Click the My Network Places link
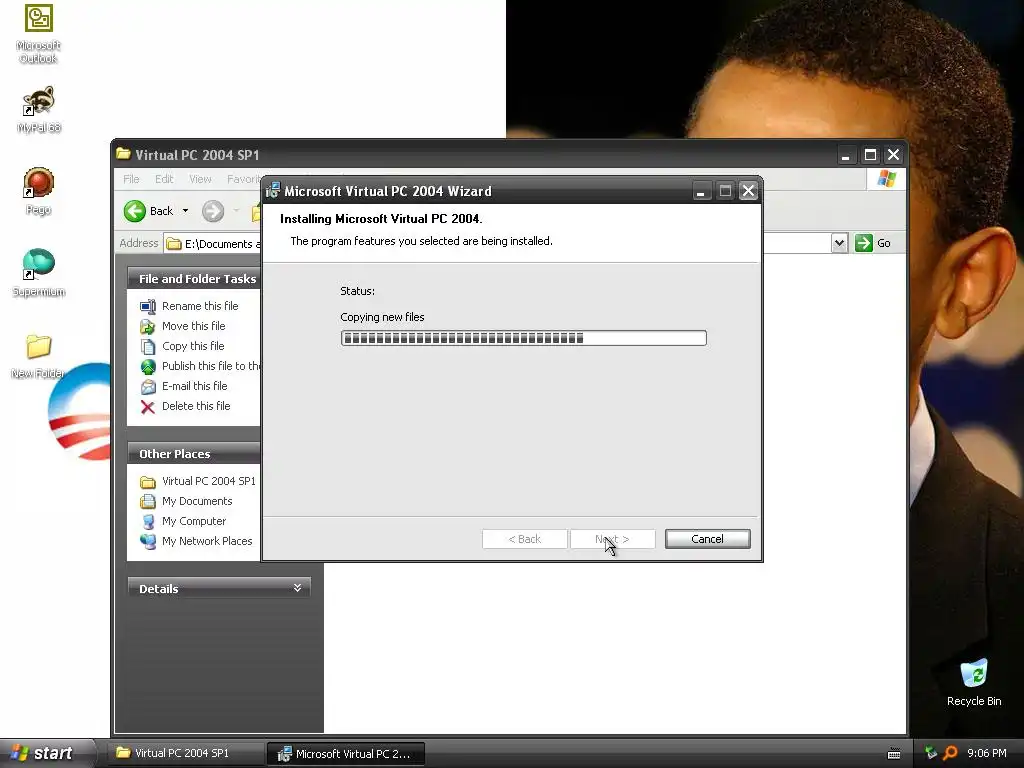This screenshot has width=1024, height=768. (207, 541)
